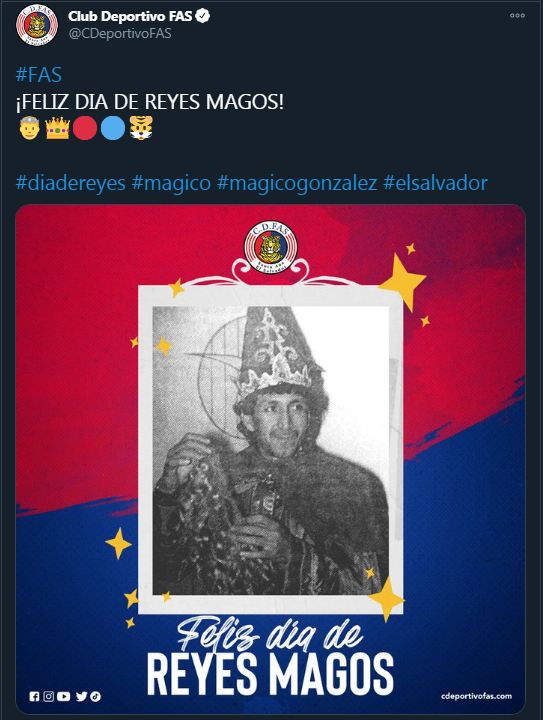This screenshot has width=543, height=720.
Task: Open the #diadereyes hashtag
Action: (71, 183)
